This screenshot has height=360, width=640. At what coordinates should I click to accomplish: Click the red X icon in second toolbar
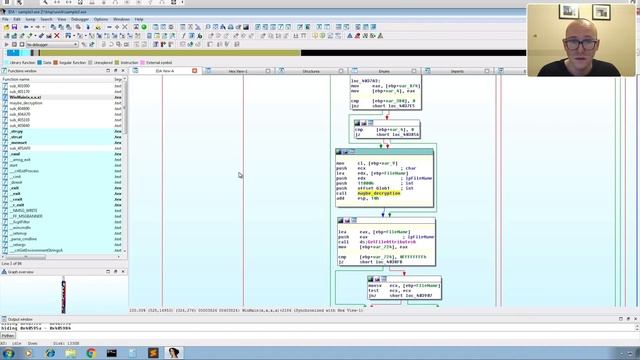coord(57,36)
